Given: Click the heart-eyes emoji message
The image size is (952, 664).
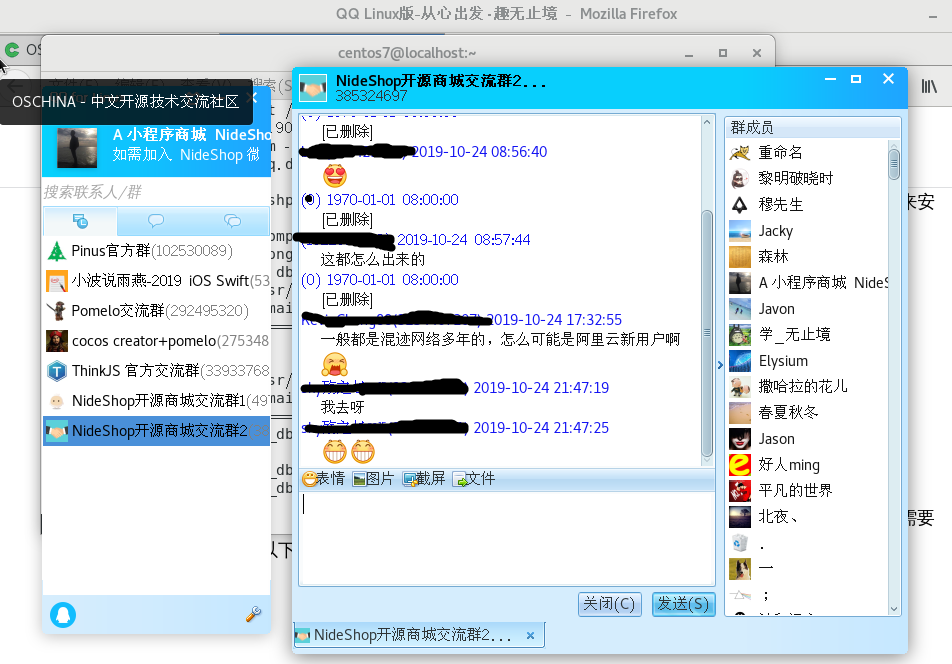Looking at the screenshot, I should [x=335, y=175].
